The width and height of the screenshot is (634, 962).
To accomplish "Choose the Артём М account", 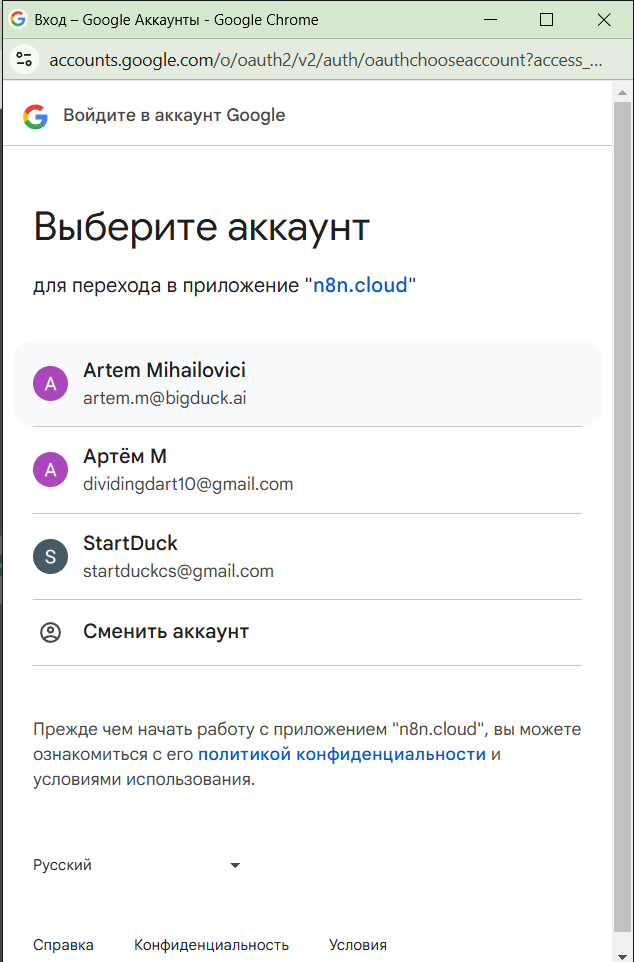I will point(307,470).
